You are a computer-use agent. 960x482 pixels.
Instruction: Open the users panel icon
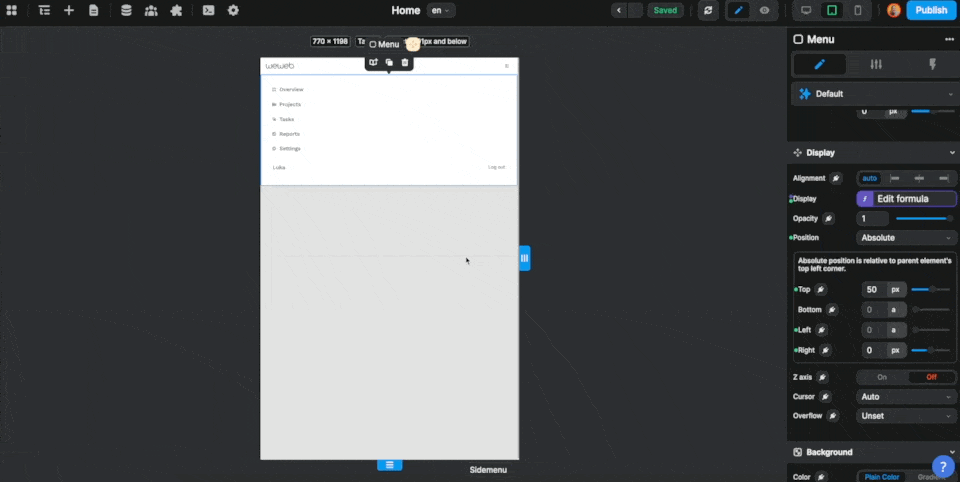click(x=151, y=10)
